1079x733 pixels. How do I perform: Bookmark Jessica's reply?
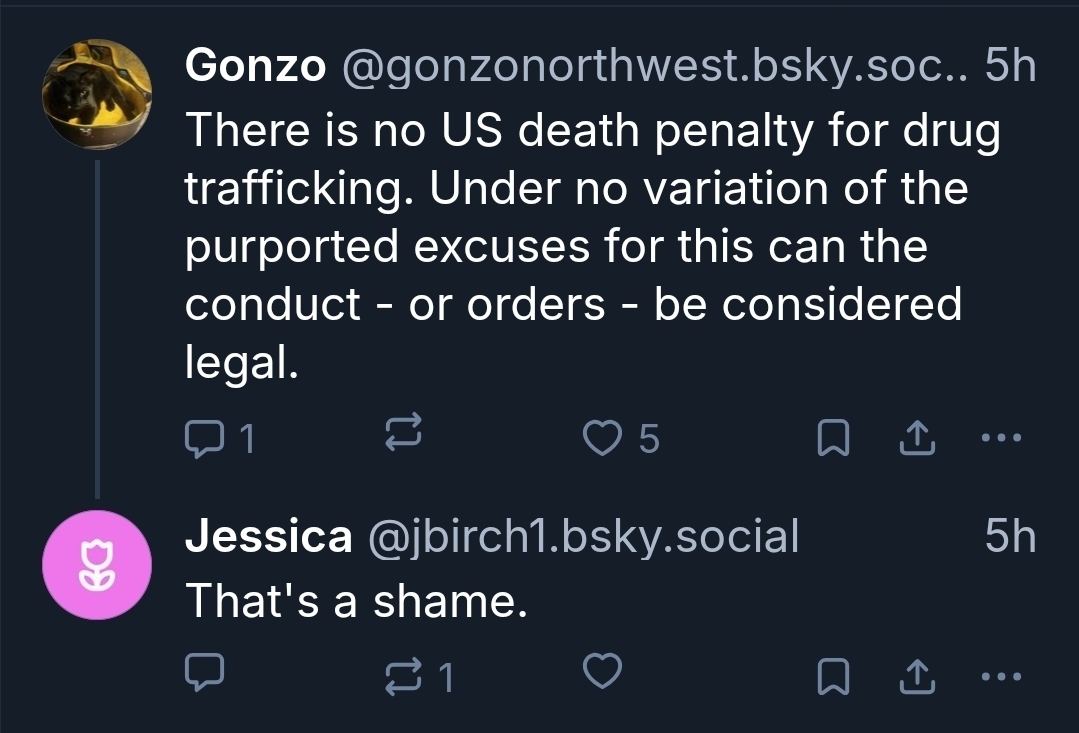point(835,677)
